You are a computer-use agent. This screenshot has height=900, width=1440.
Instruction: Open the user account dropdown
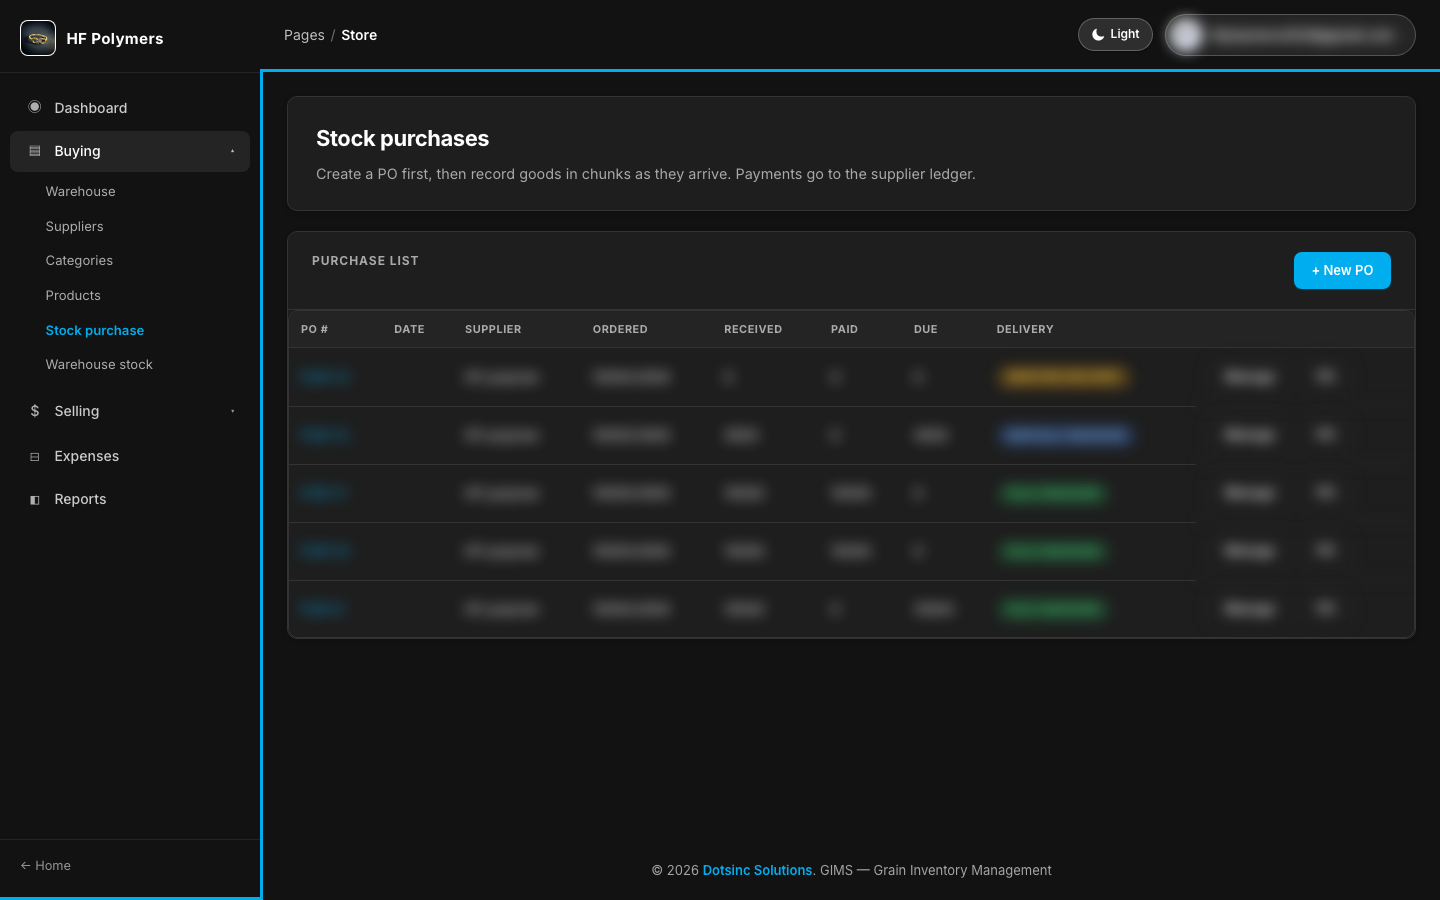(1290, 35)
